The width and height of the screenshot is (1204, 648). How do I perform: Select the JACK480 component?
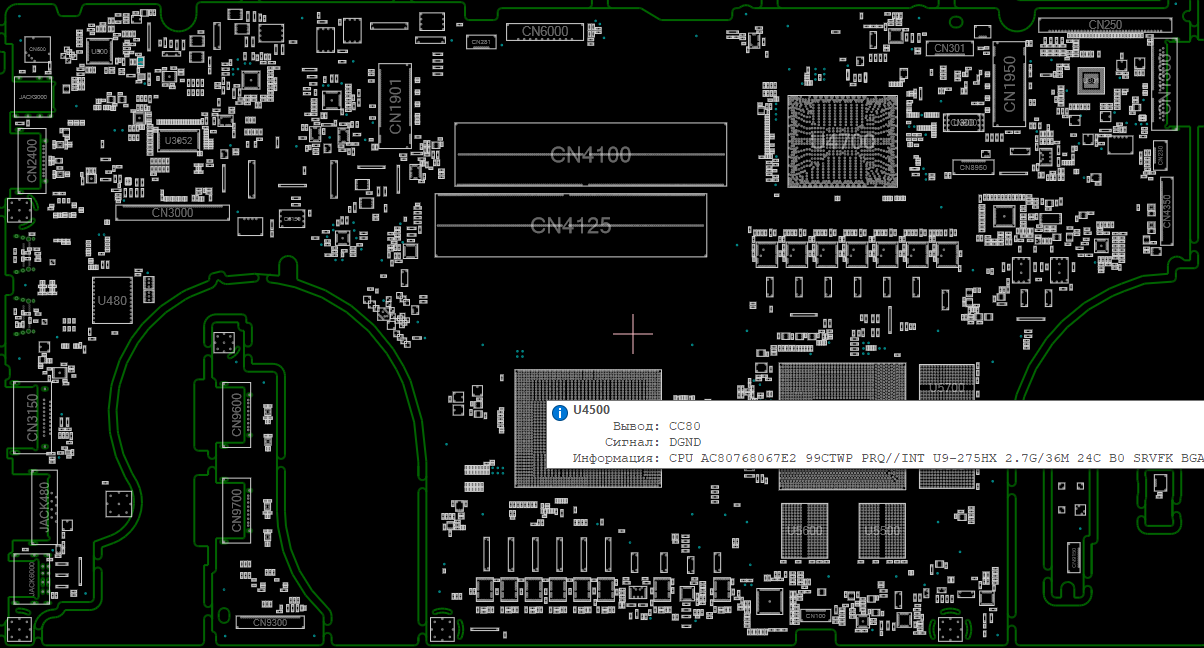(x=44, y=508)
